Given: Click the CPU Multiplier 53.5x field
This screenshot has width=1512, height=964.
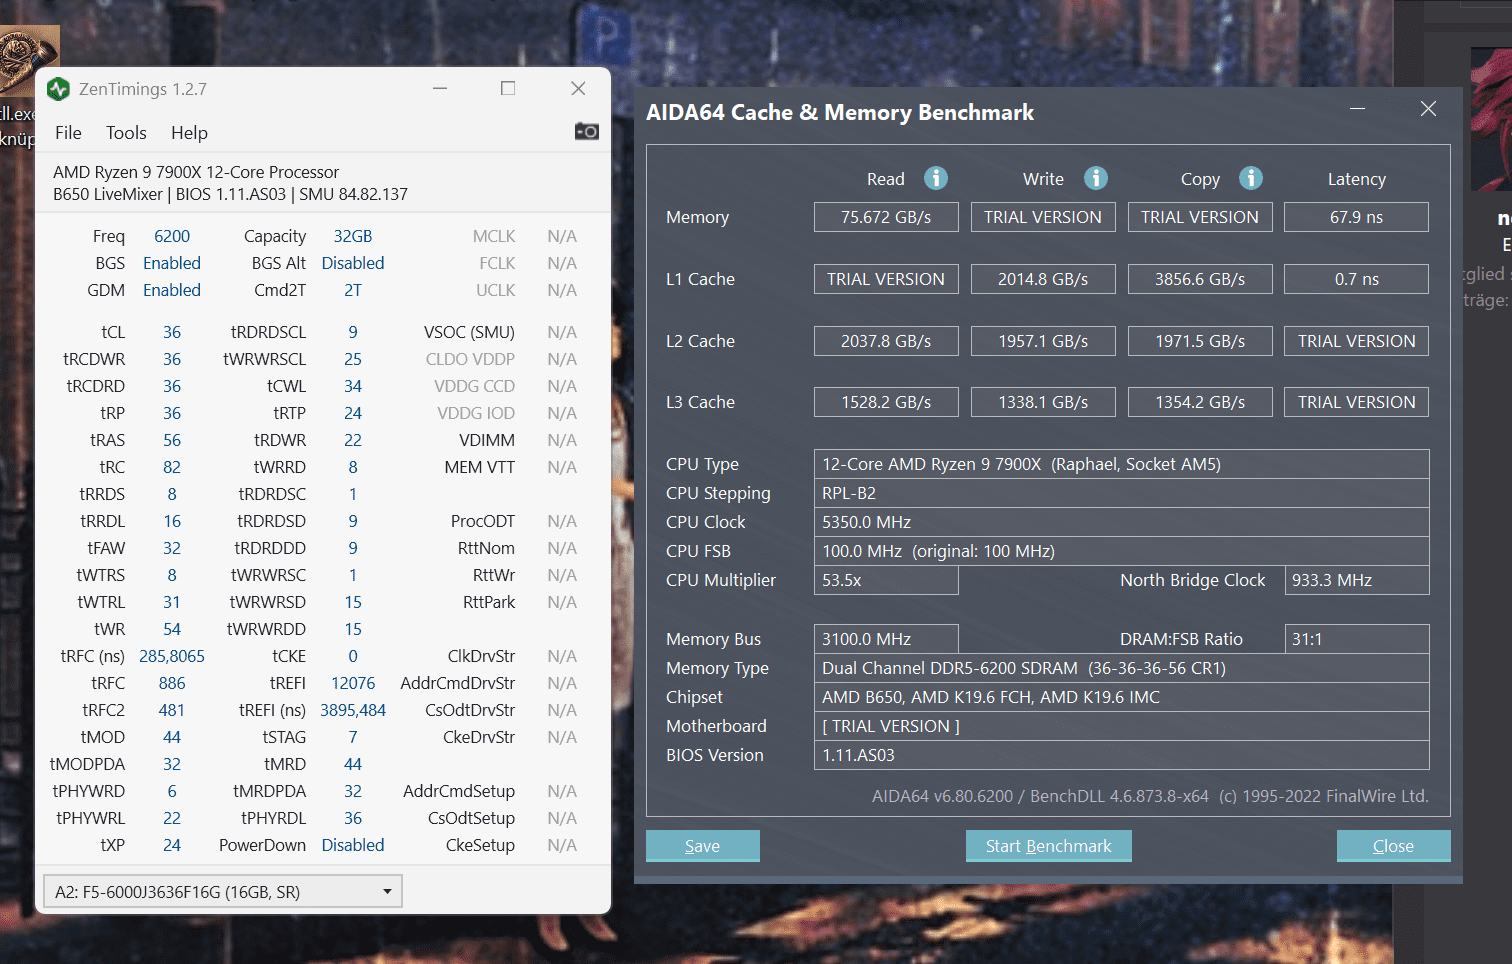Looking at the screenshot, I should pos(886,580).
